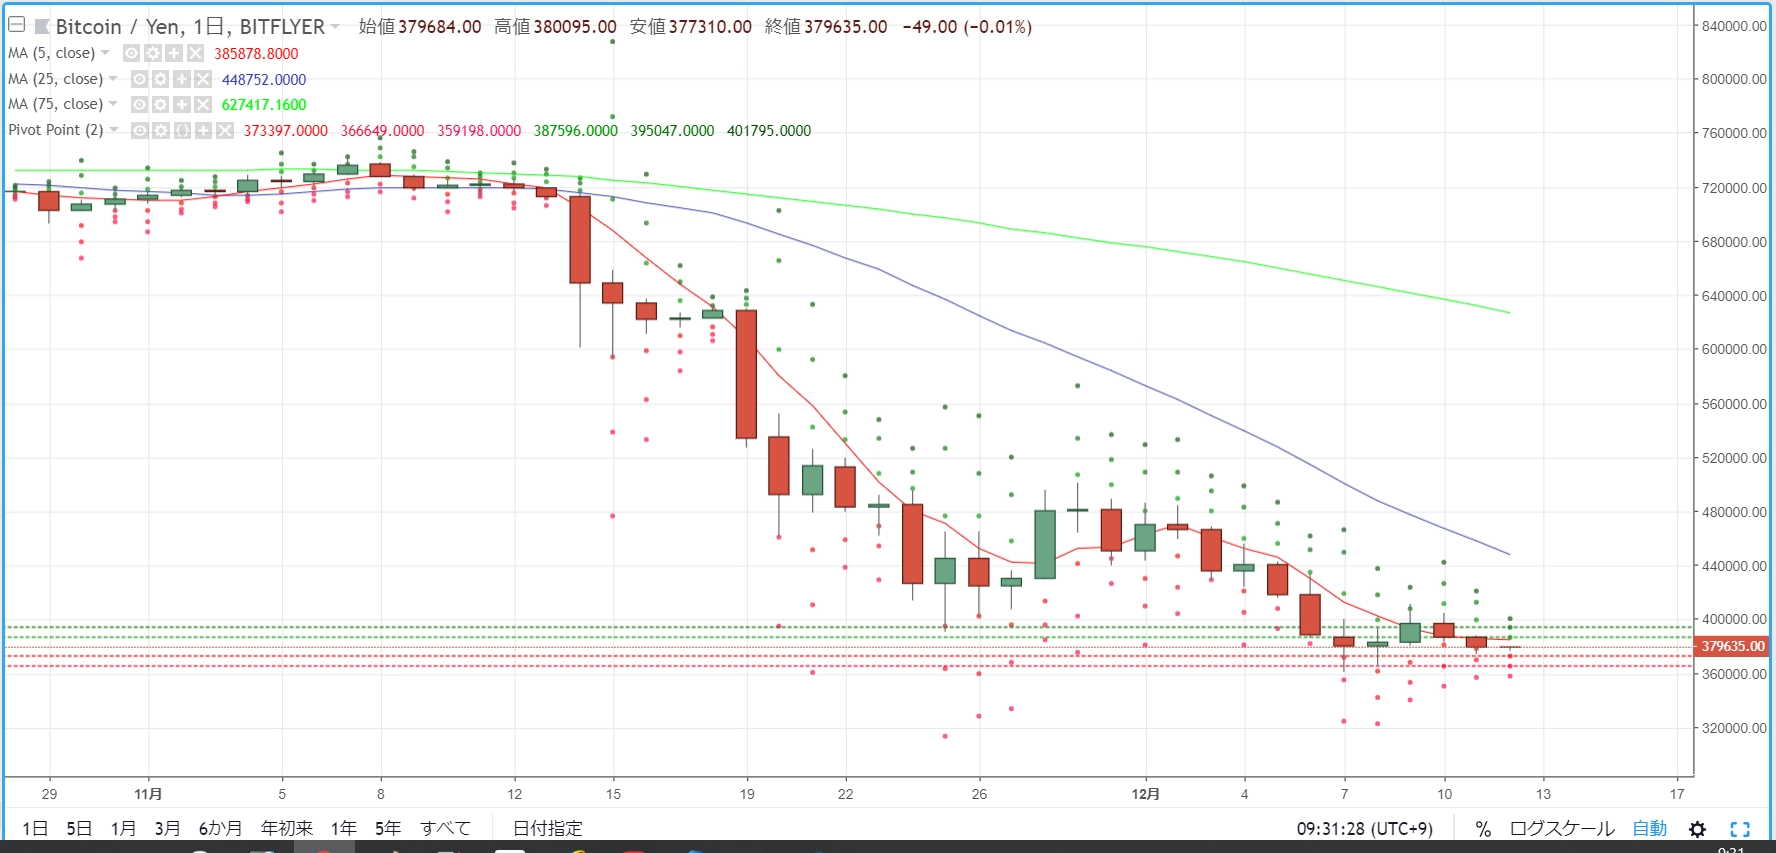Expand the MA (5, close) dropdown arrow
Viewport: 1776px width, 853px height.
pos(105,53)
